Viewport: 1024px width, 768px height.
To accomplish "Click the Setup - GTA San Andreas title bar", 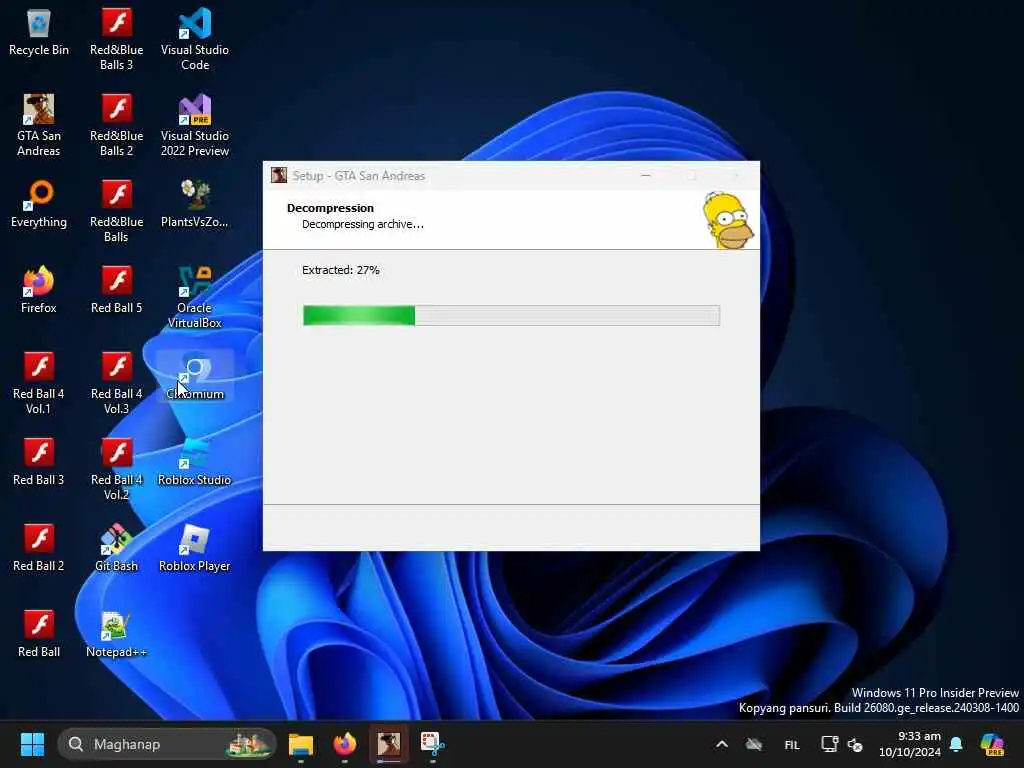I will coord(511,176).
